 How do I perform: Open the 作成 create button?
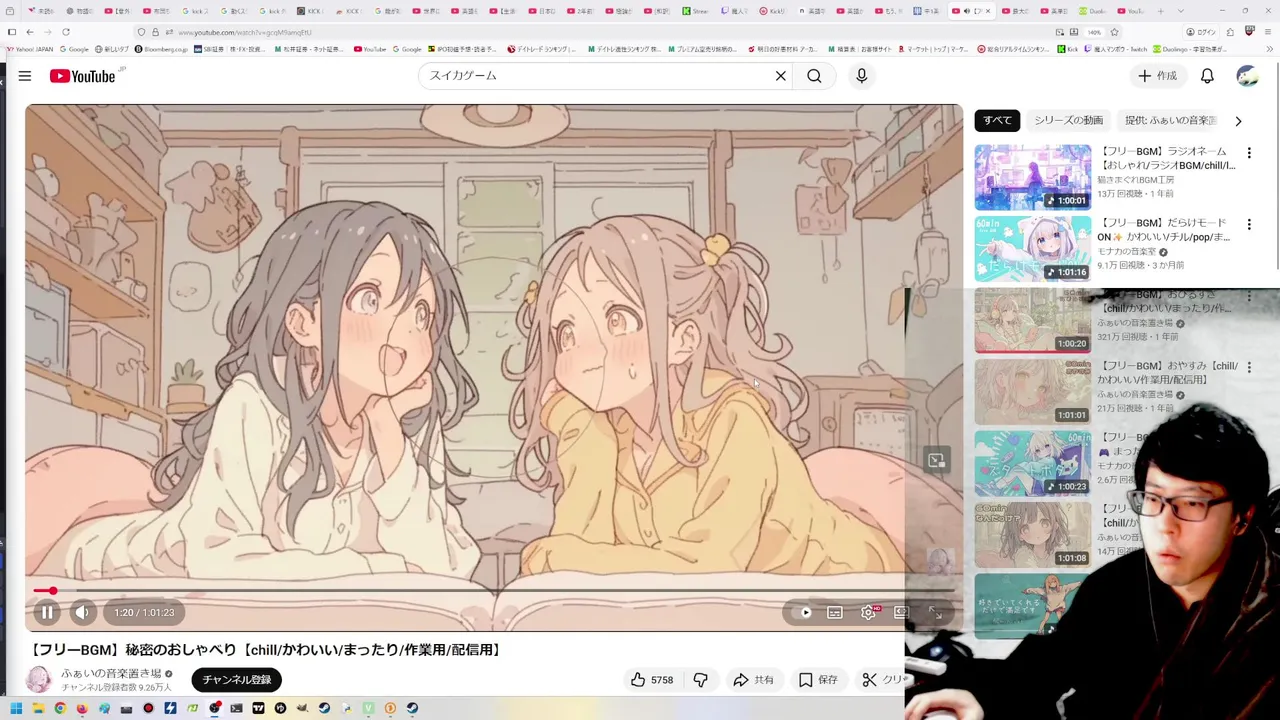(x=1157, y=76)
